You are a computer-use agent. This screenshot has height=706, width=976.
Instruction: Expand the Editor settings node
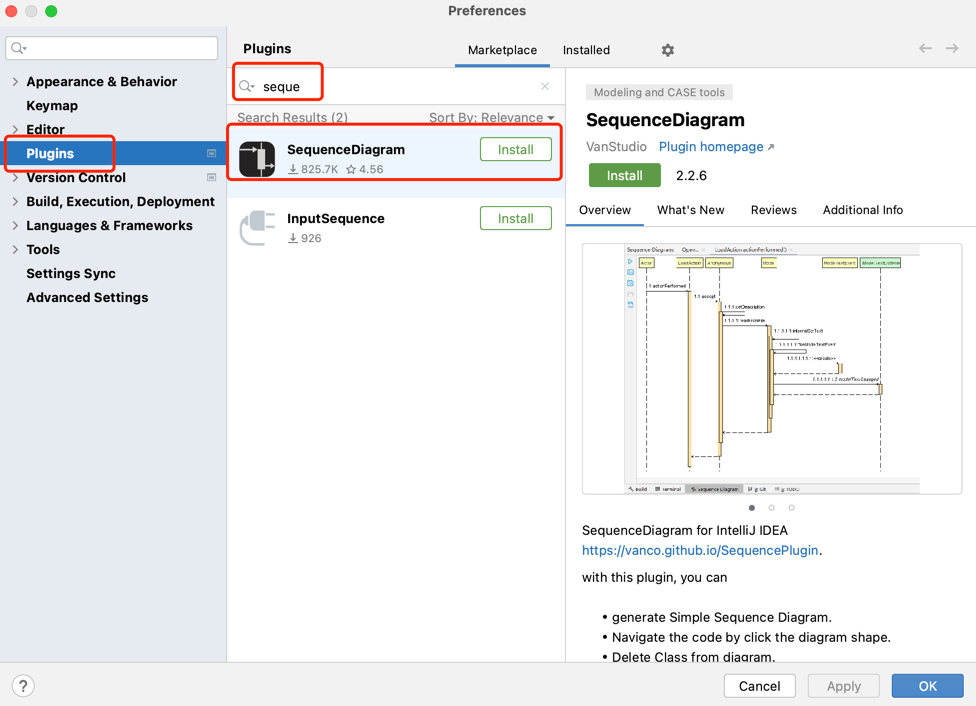coord(15,129)
